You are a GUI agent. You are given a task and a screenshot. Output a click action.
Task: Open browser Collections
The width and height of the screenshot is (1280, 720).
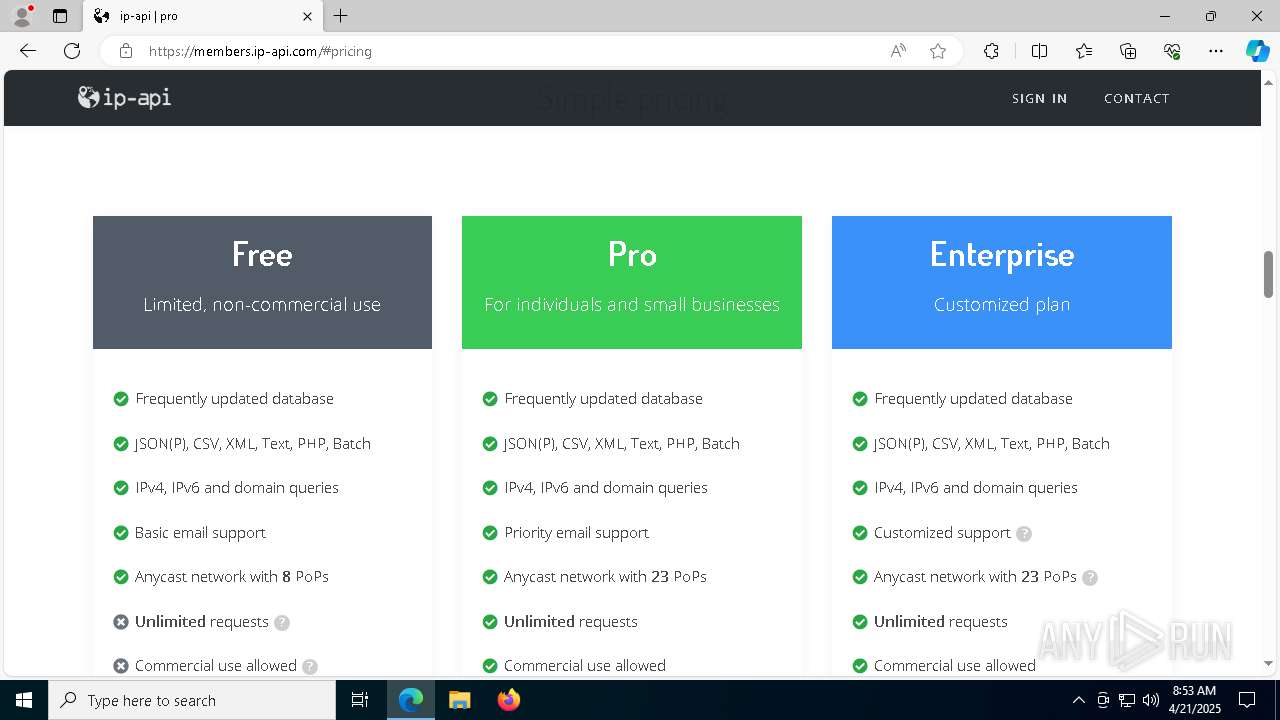(x=1128, y=51)
